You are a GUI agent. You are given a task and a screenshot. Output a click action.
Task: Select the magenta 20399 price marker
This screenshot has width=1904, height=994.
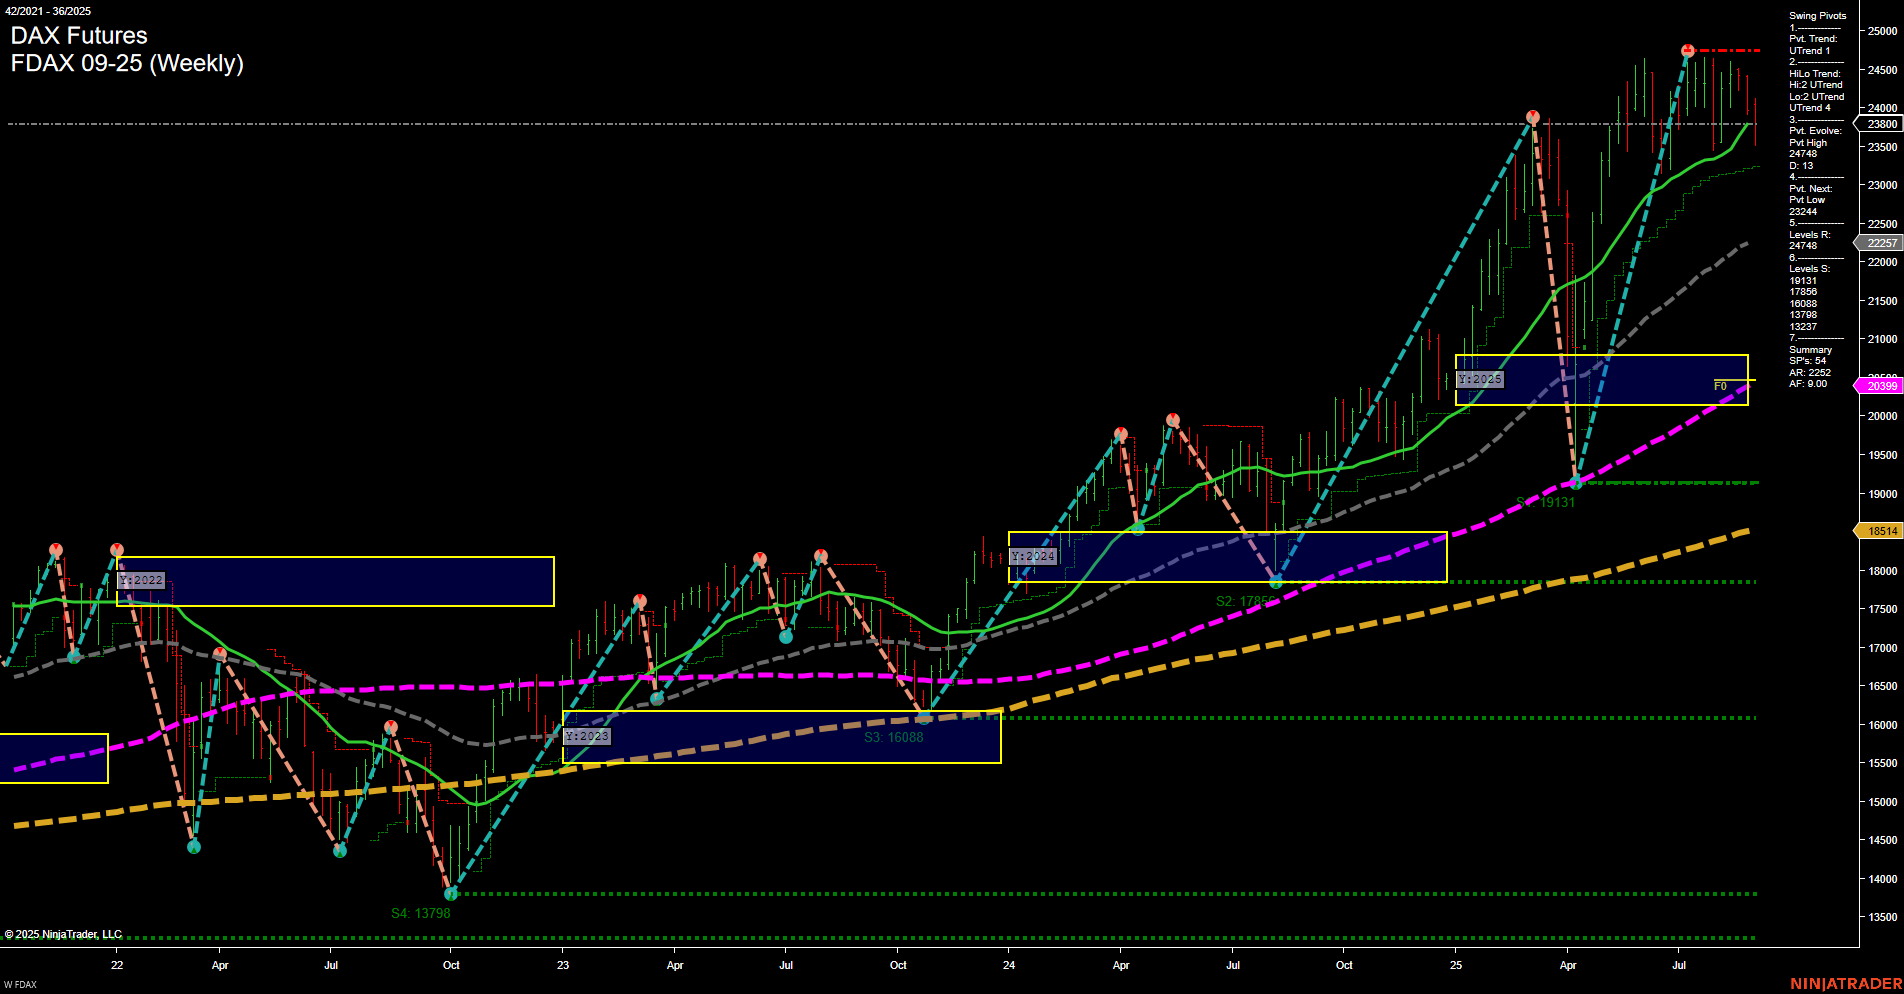click(x=1880, y=385)
